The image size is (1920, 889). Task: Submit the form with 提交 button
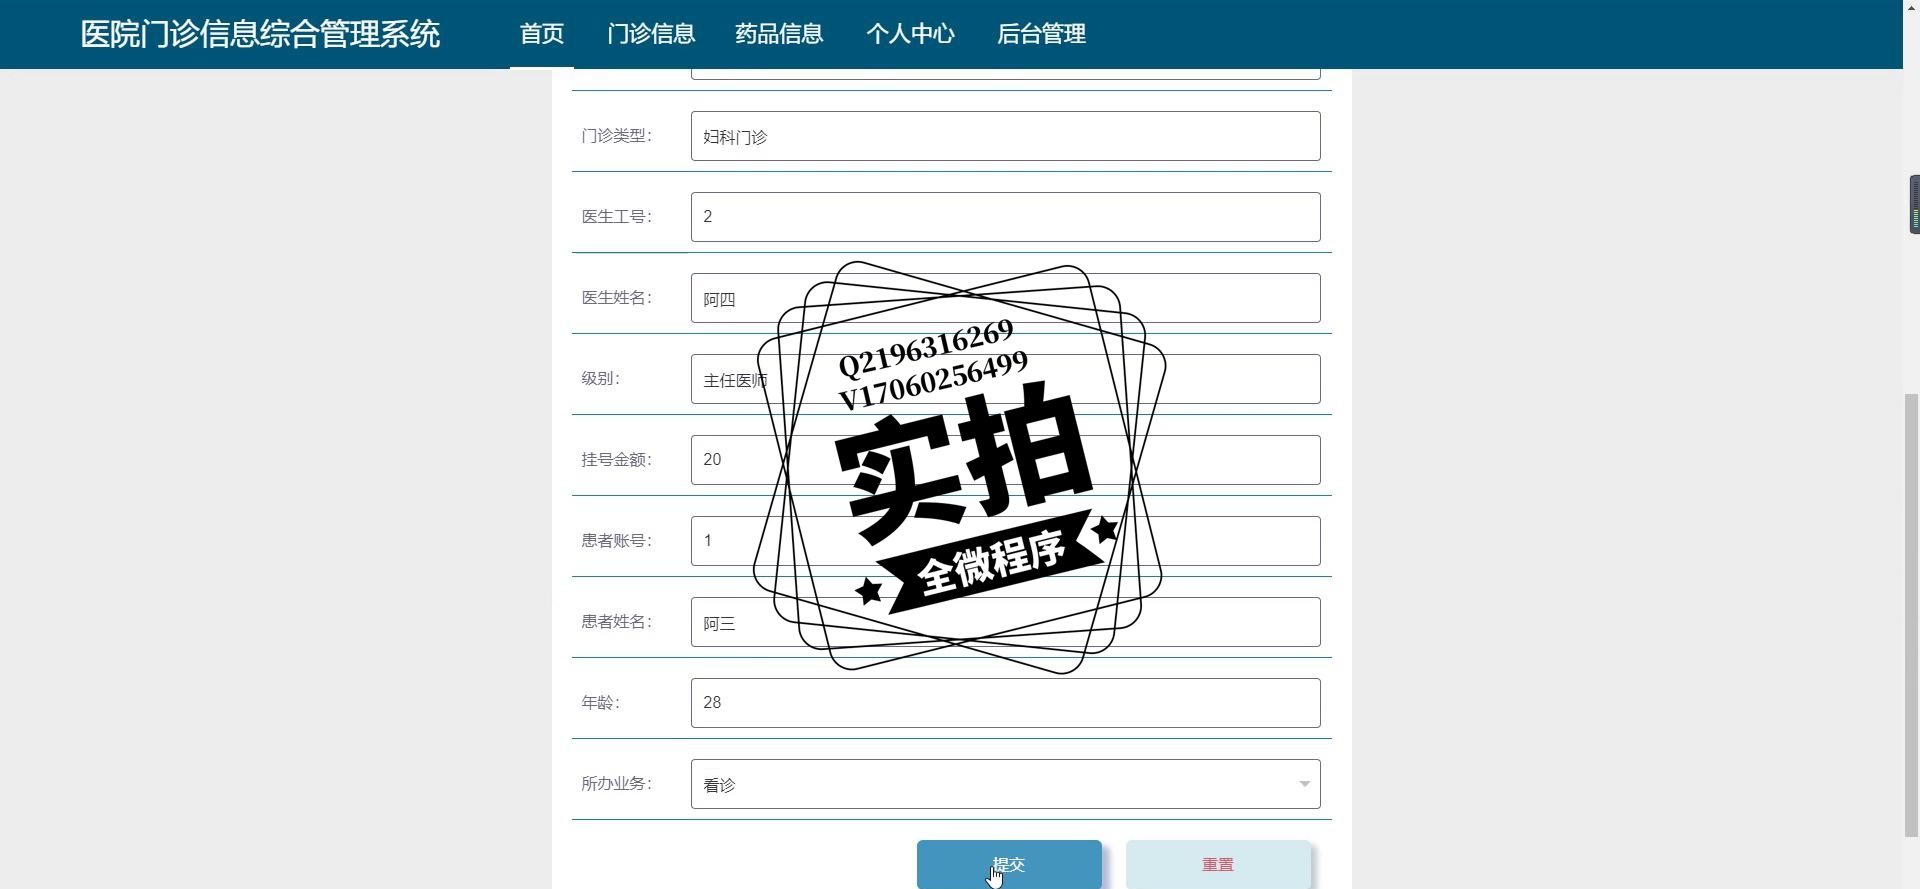(1009, 864)
